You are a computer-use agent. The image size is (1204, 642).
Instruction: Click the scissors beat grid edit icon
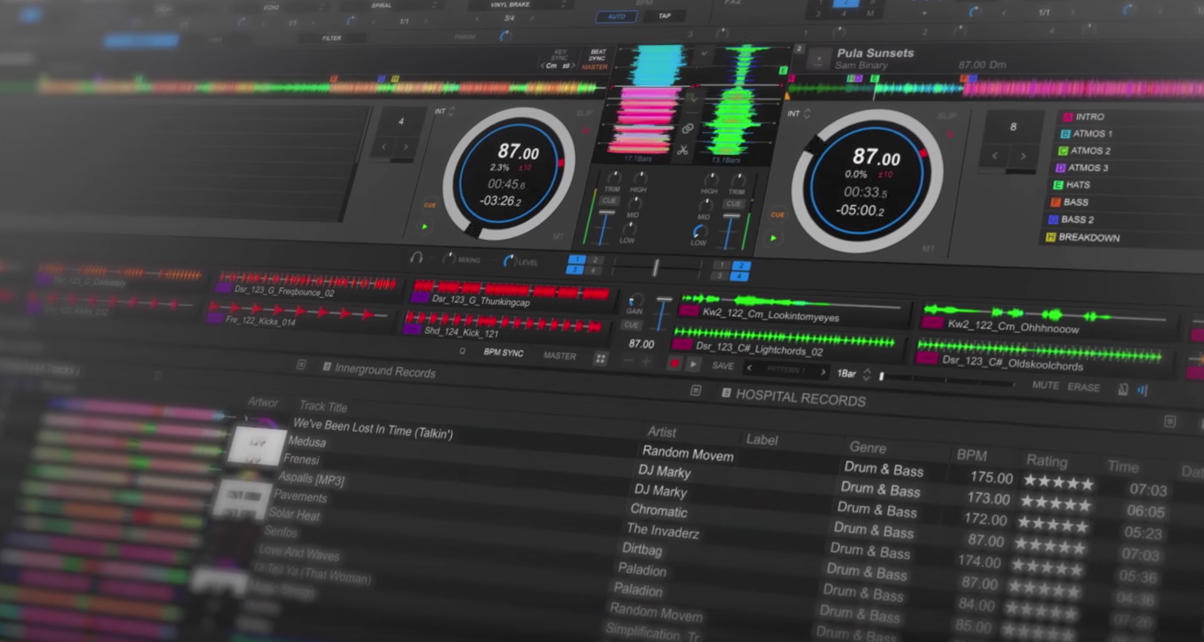684,150
